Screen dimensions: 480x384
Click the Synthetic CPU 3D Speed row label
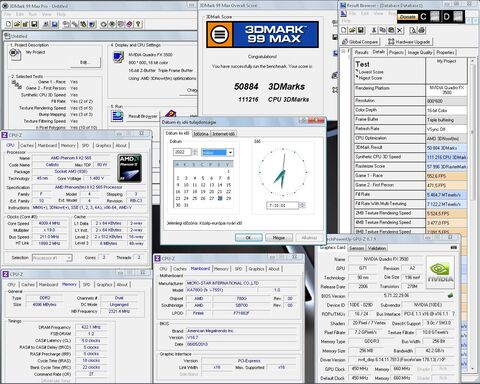[378, 157]
